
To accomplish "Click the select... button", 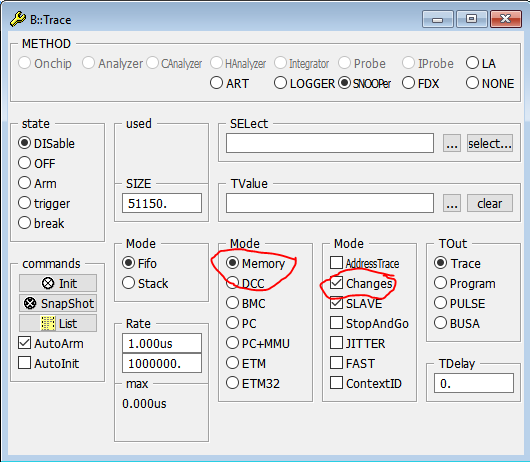I will pos(489,143).
